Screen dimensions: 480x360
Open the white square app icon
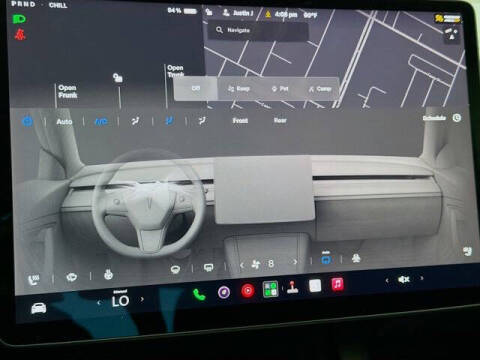point(315,286)
